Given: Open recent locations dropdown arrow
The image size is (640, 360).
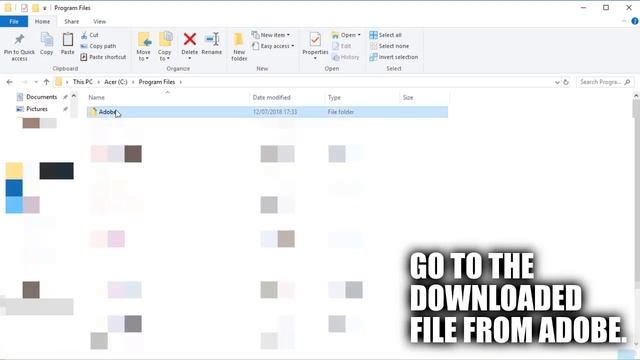Looking at the screenshot, I should [36, 82].
